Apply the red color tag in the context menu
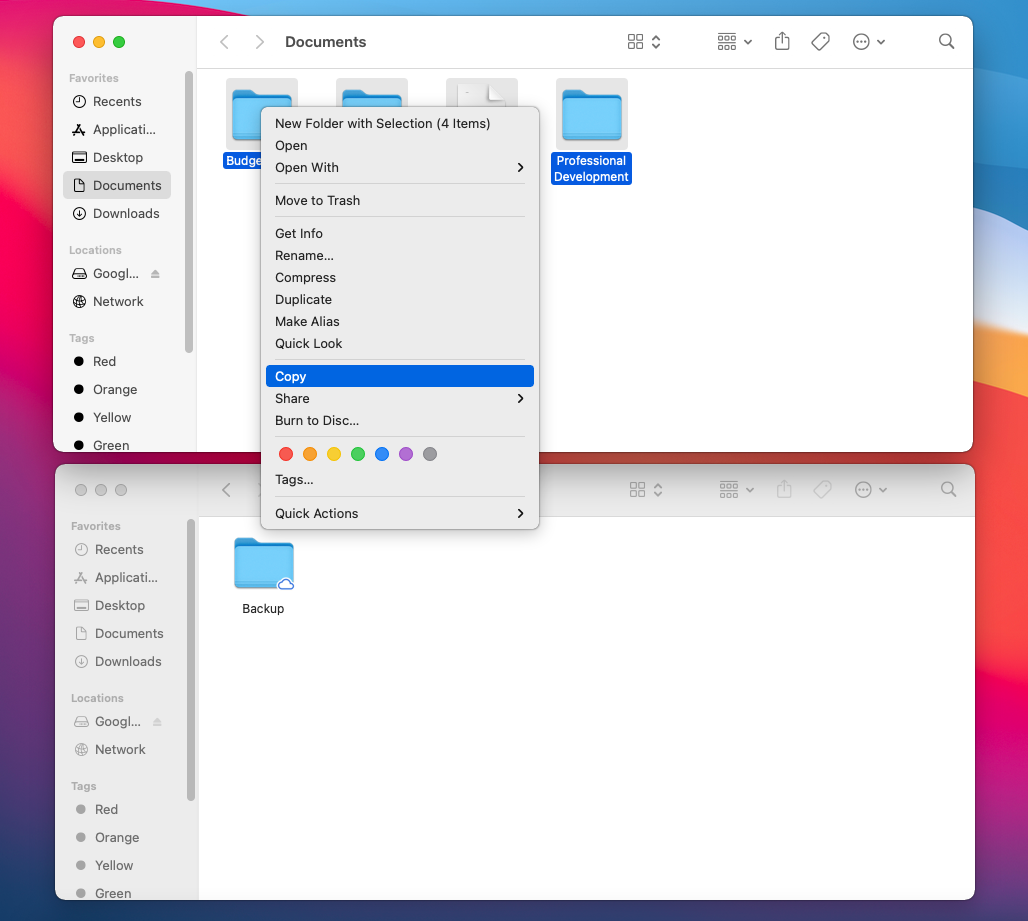Image resolution: width=1028 pixels, height=921 pixels. (x=286, y=454)
